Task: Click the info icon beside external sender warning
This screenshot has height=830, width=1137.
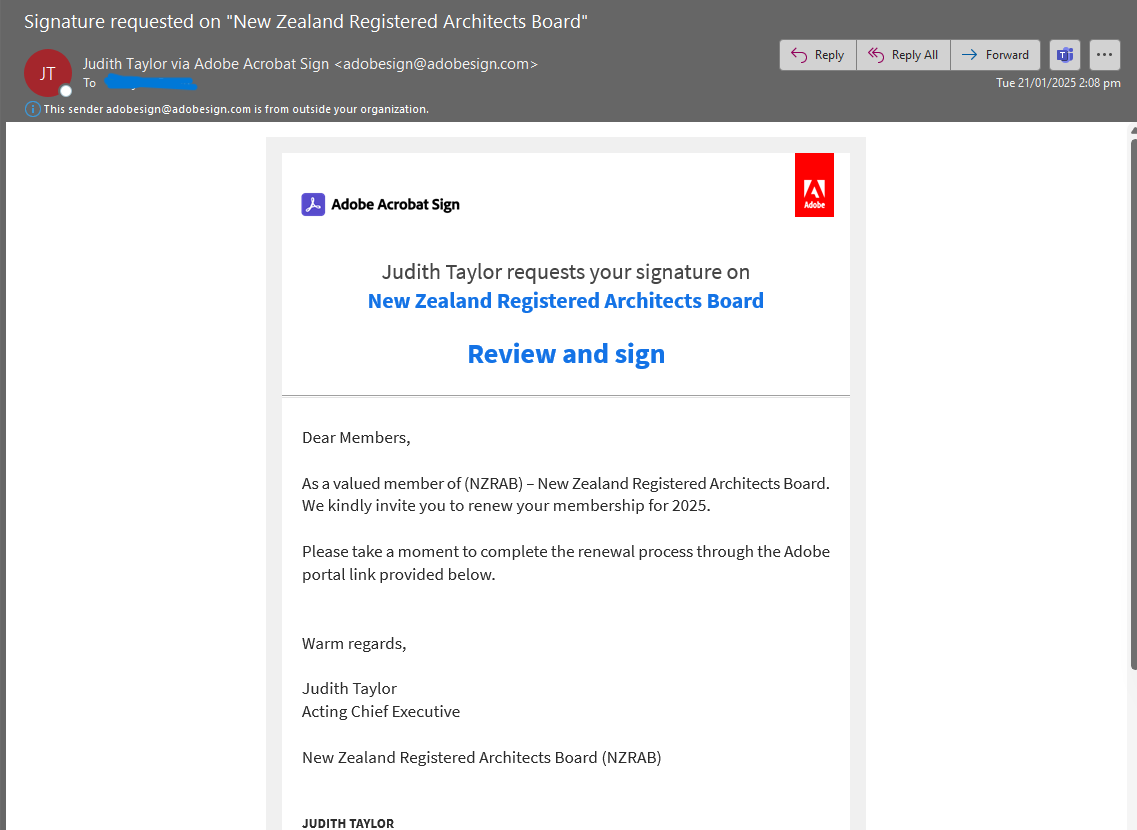Action: click(x=33, y=109)
